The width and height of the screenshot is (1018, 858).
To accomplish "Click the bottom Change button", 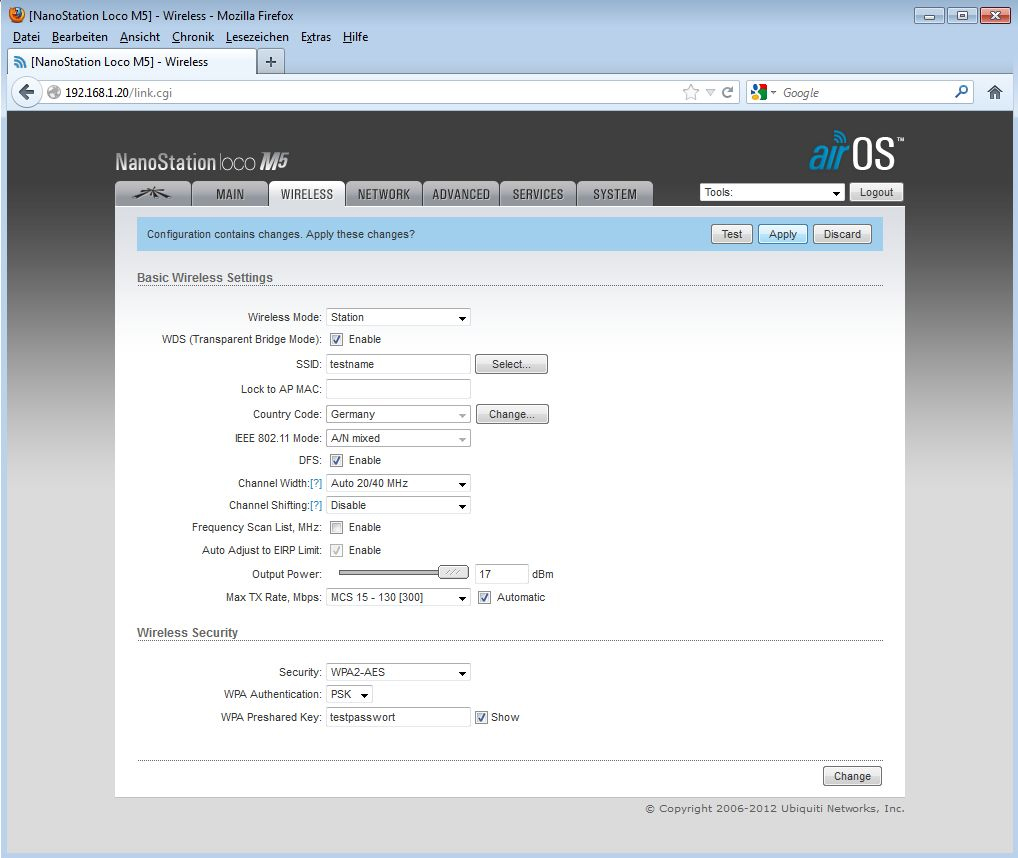I will (852, 776).
